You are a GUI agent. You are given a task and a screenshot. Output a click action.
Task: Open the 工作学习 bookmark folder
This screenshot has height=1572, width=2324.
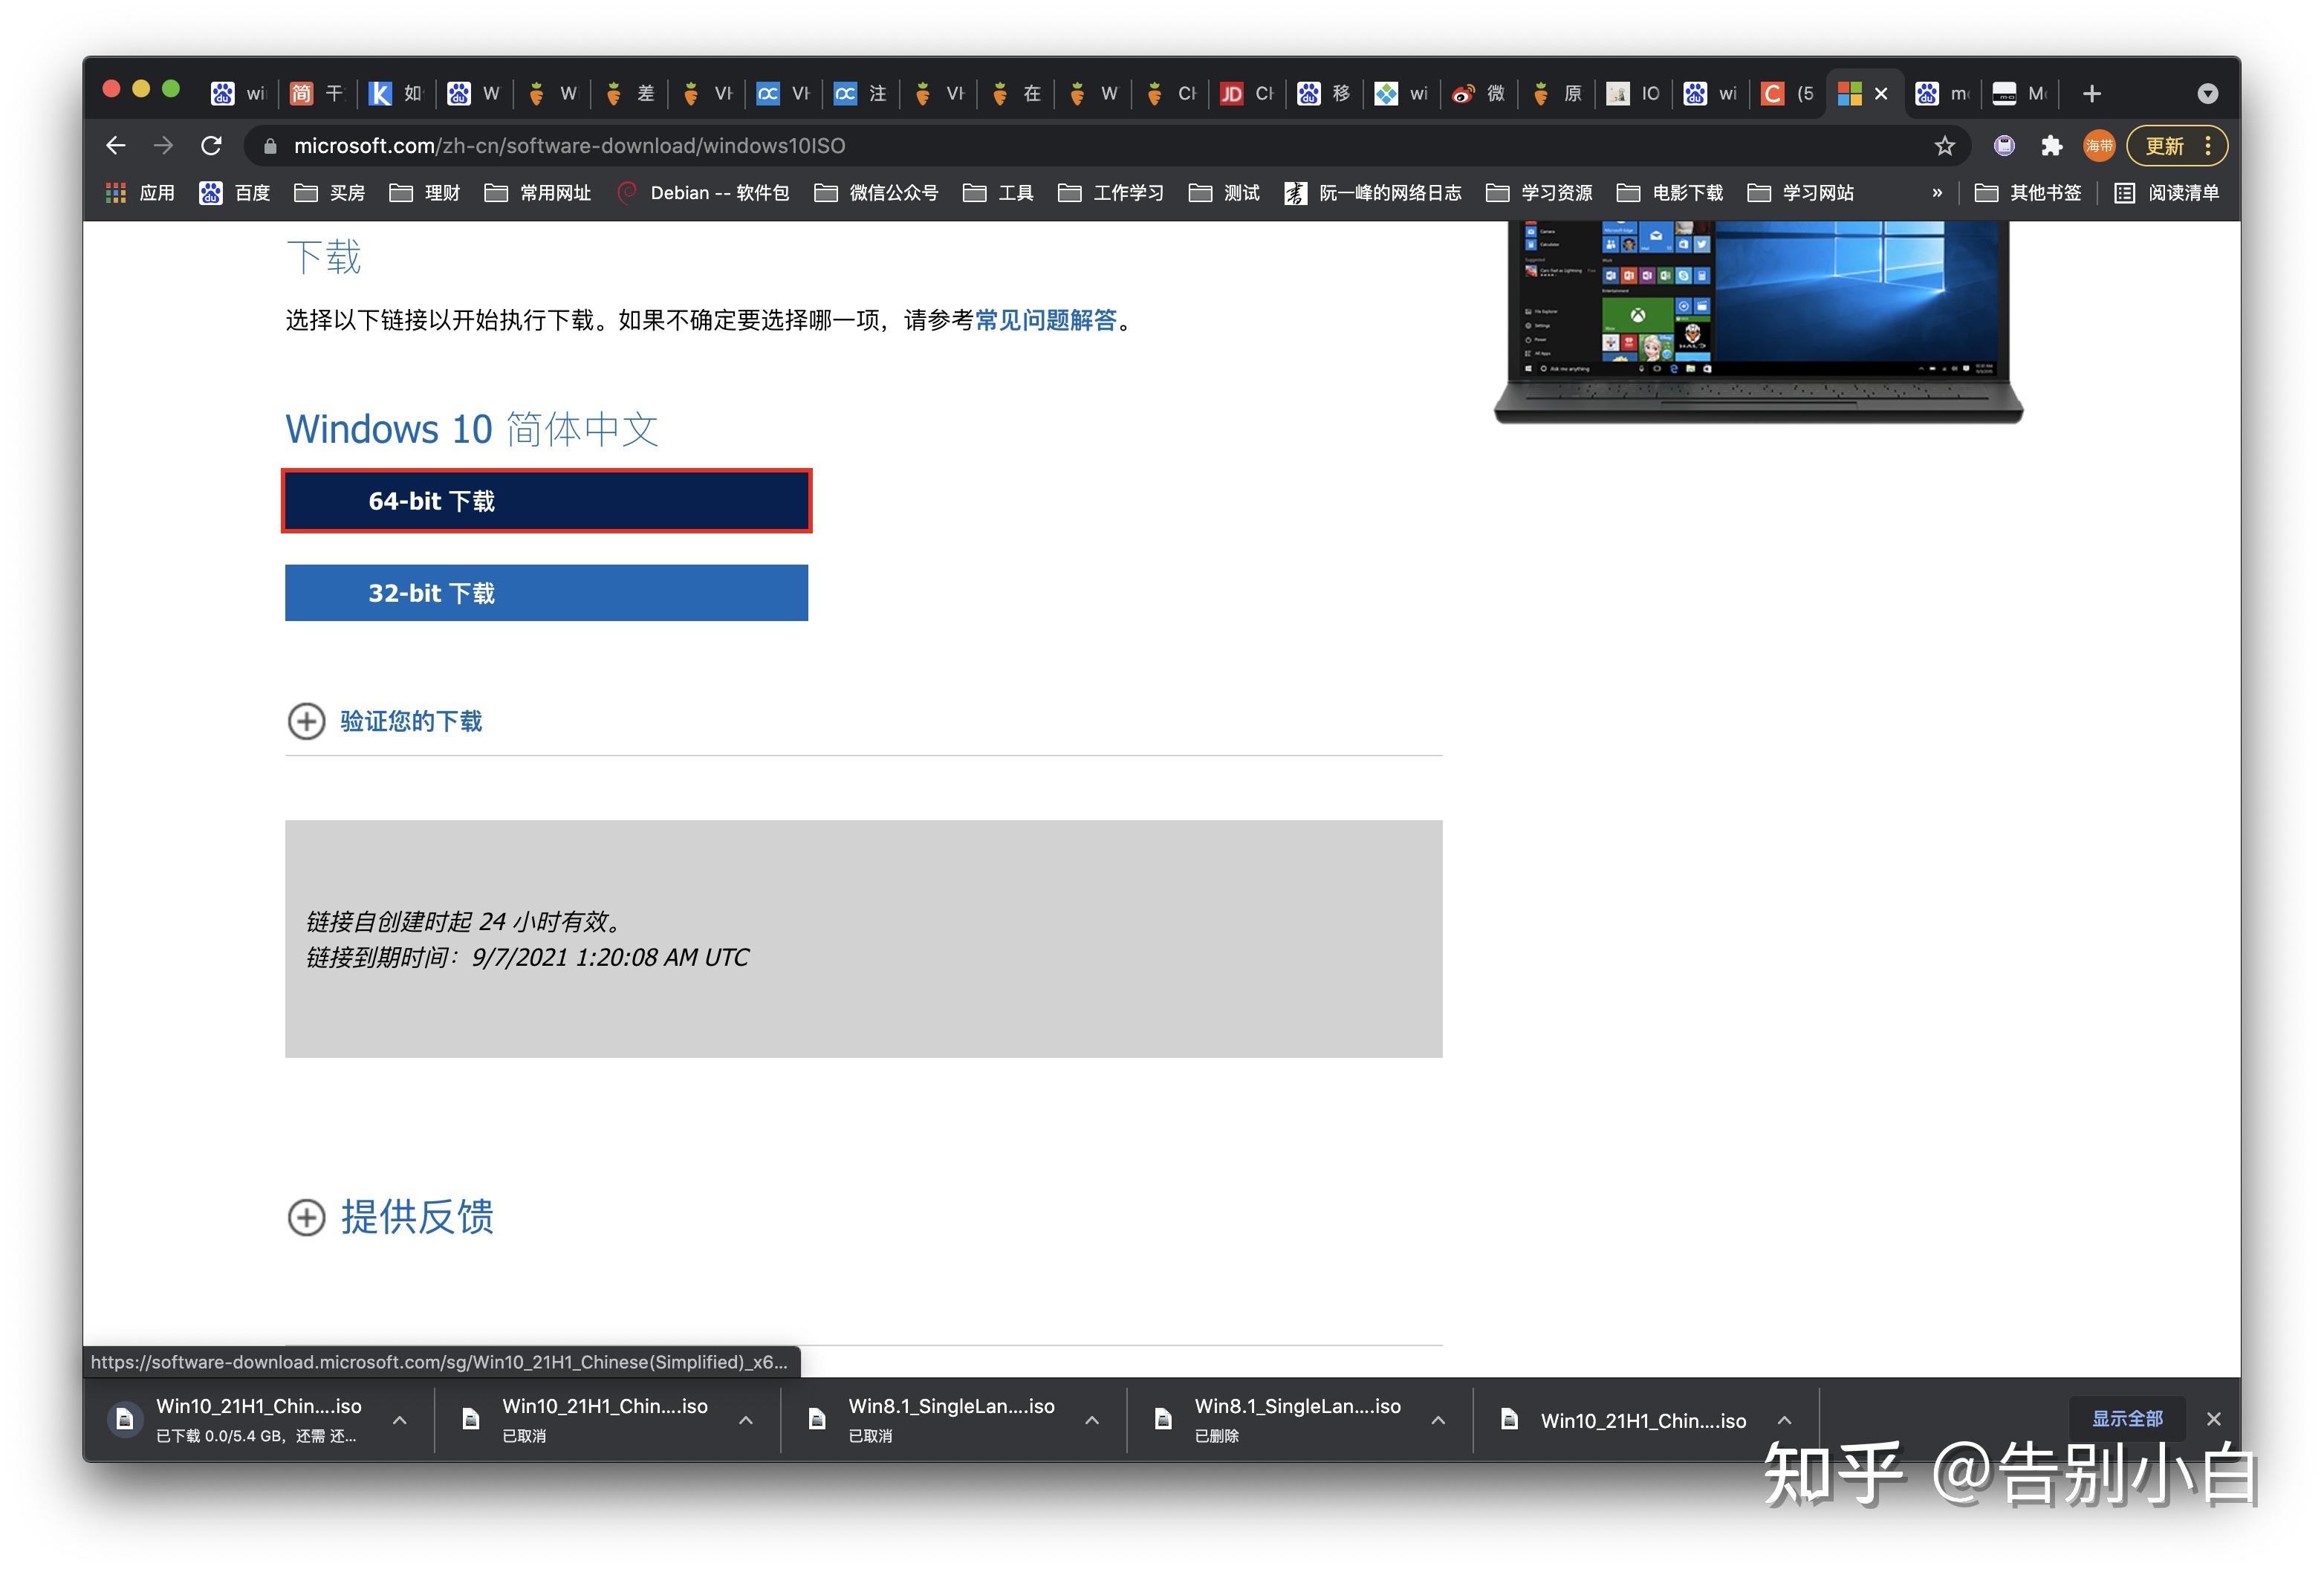[1110, 193]
